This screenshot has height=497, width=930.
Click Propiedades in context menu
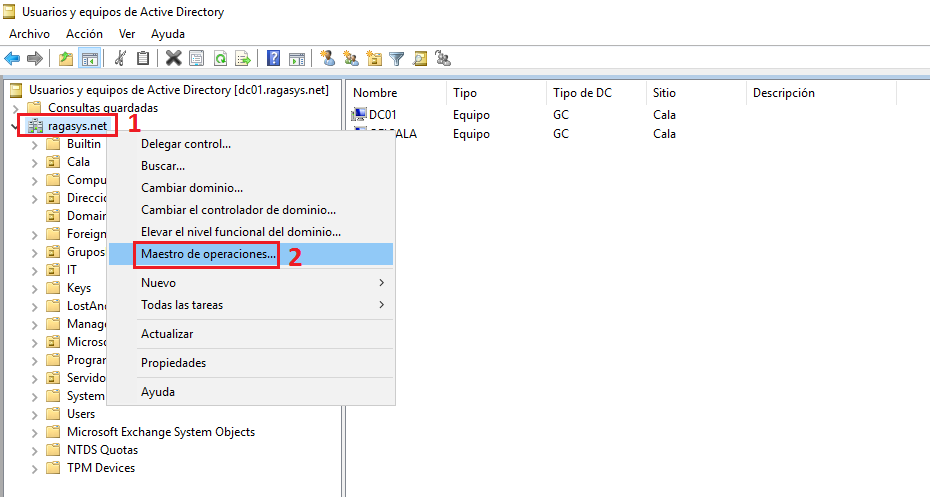pyautogui.click(x=251, y=363)
